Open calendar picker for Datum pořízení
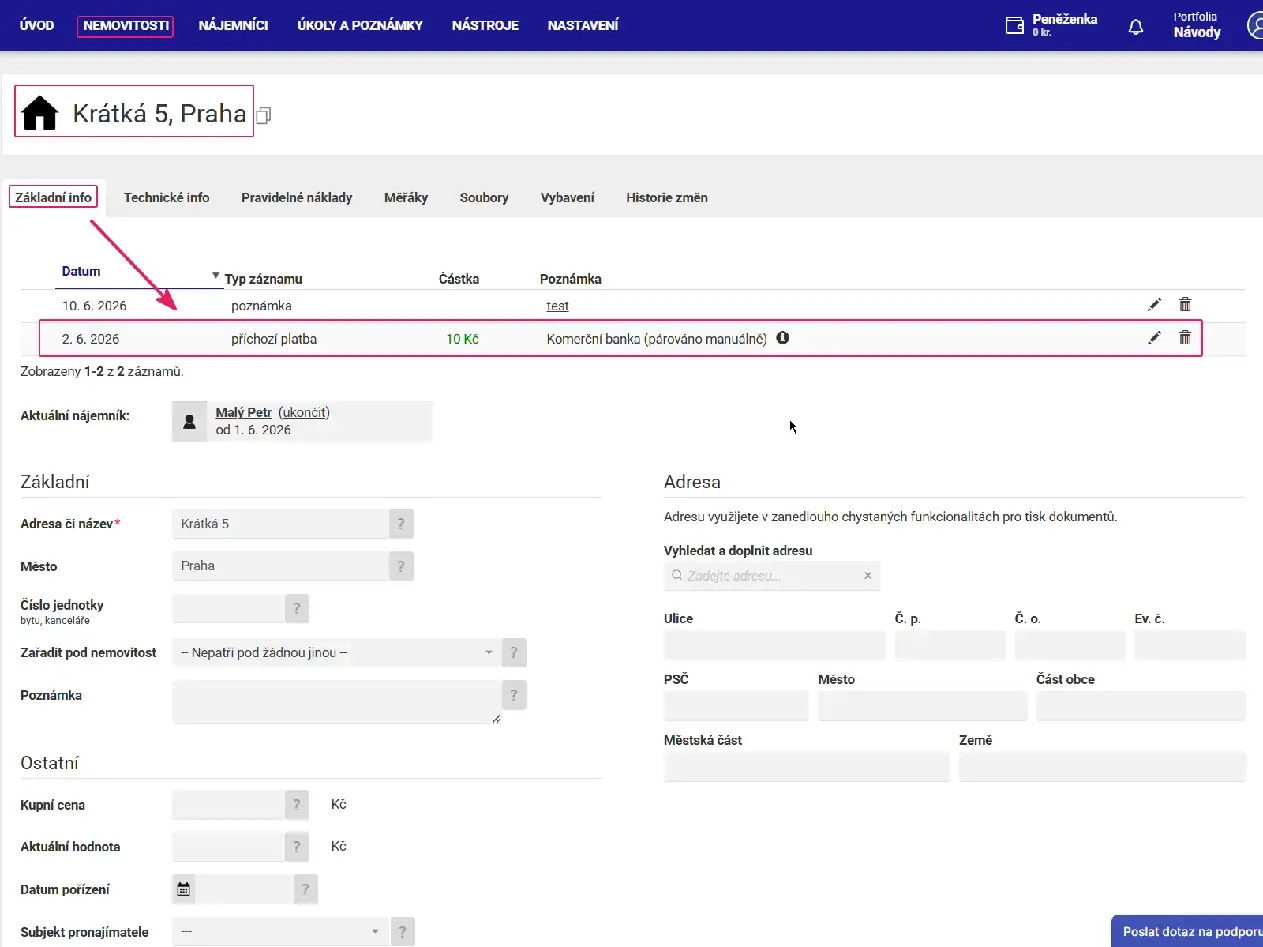1263x947 pixels. click(184, 888)
